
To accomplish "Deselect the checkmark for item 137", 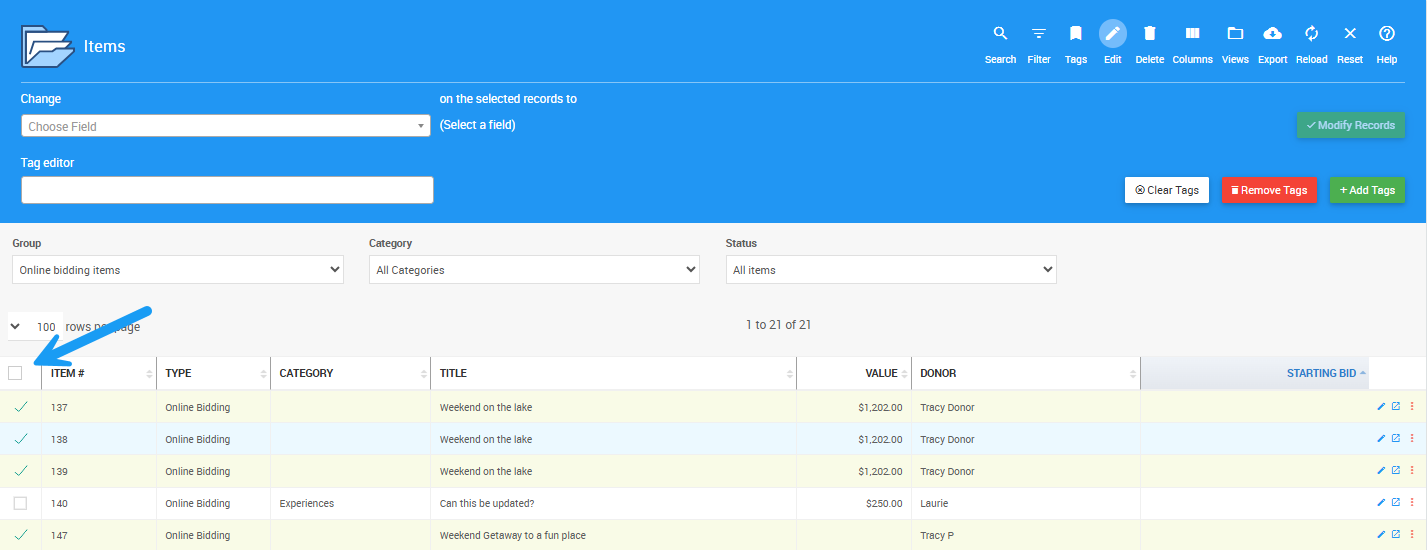I will (20, 407).
